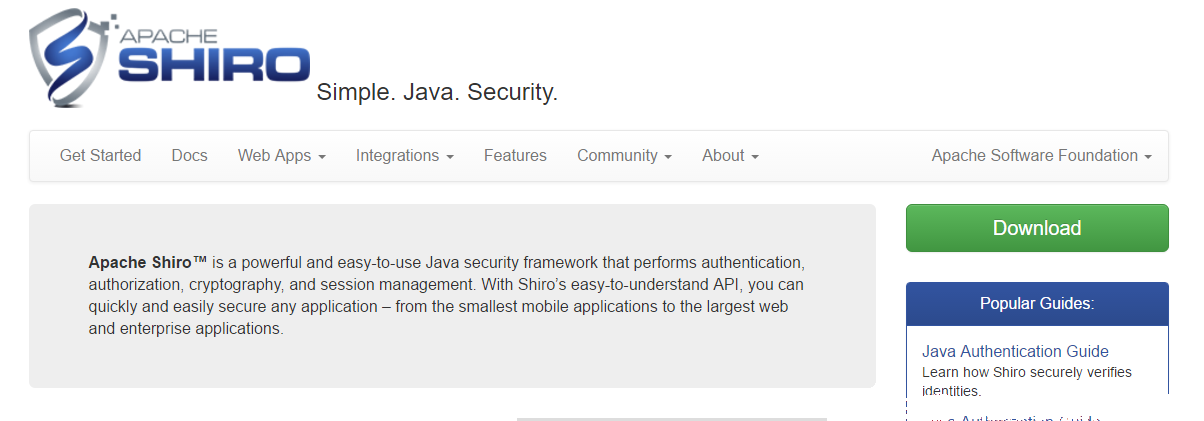Screen dimensions: 1204x421
Task: Open the Apache Software Foundation dropdown
Action: pos(1041,155)
